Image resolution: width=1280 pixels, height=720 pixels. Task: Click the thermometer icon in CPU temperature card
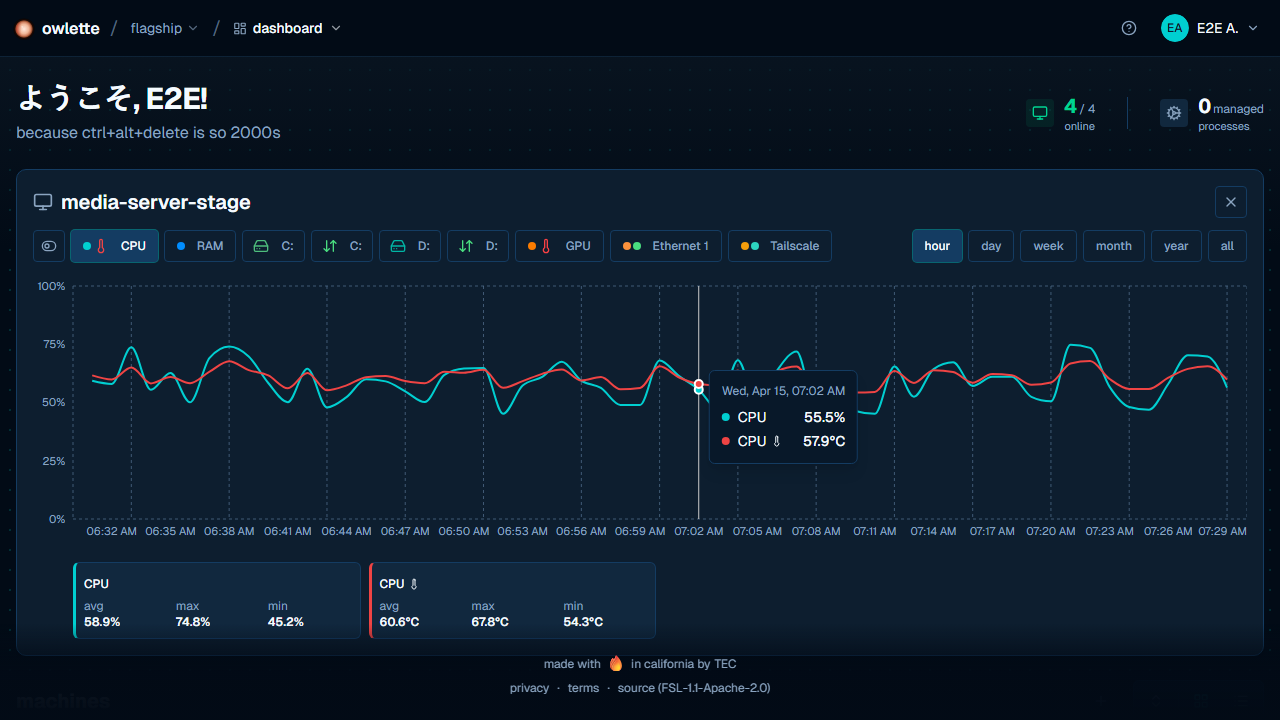point(414,584)
